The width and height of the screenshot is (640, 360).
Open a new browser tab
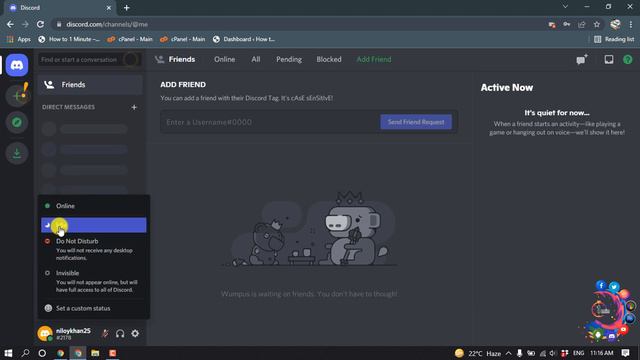127,8
